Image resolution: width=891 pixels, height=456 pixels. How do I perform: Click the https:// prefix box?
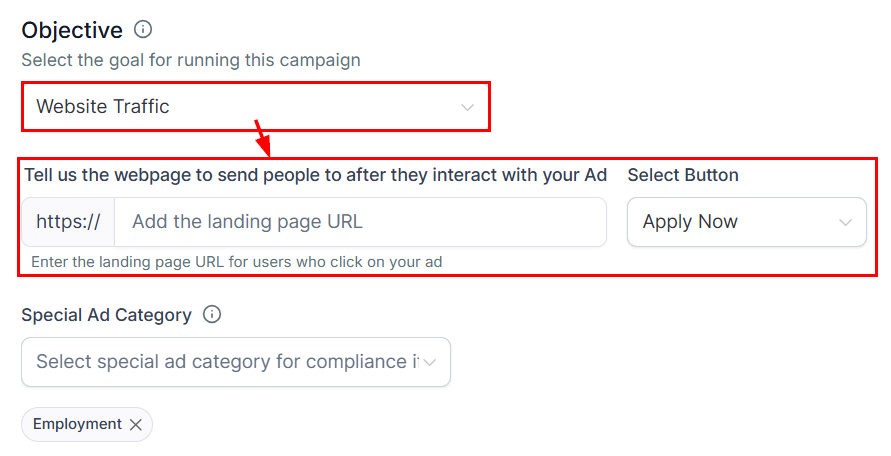(x=68, y=222)
